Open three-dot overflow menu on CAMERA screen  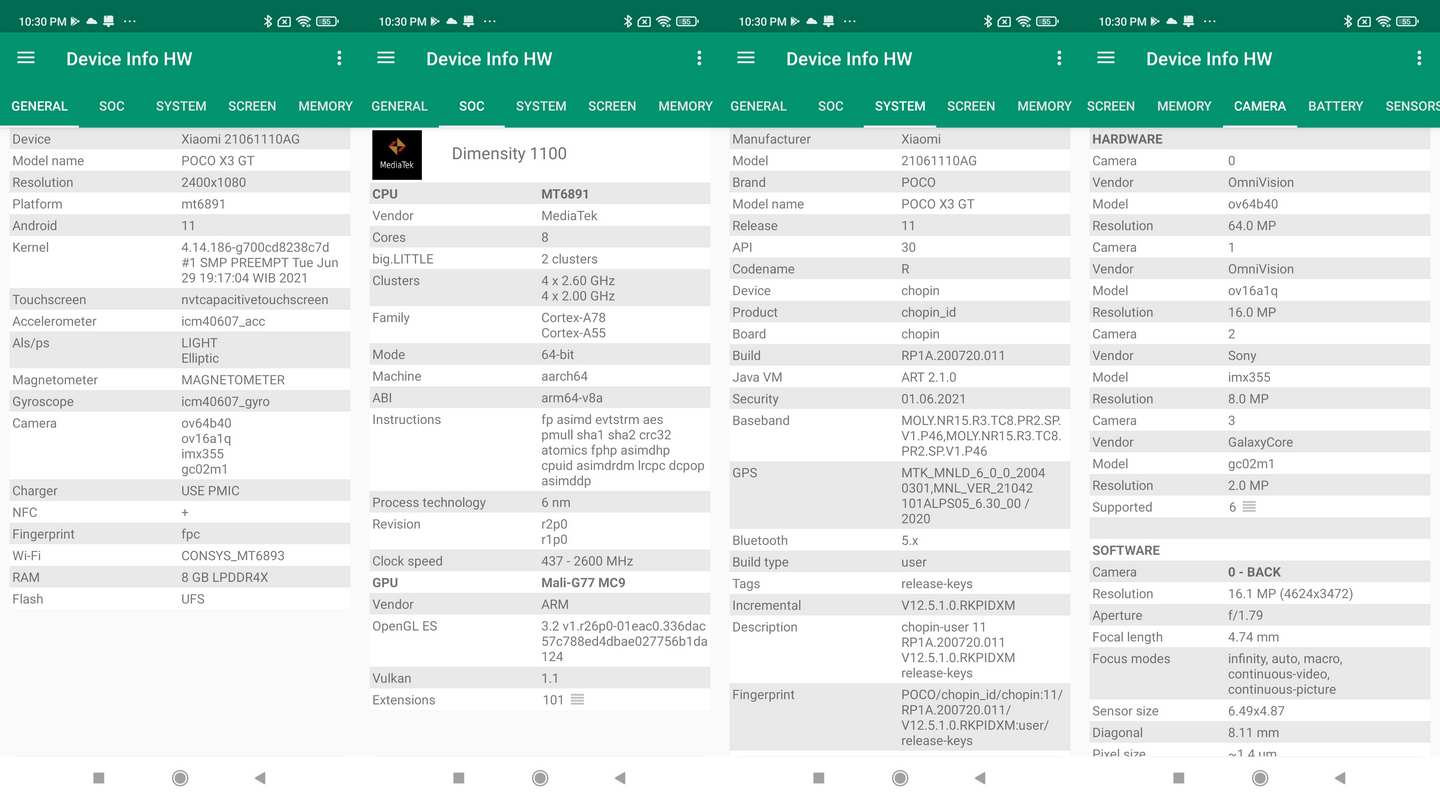1419,58
